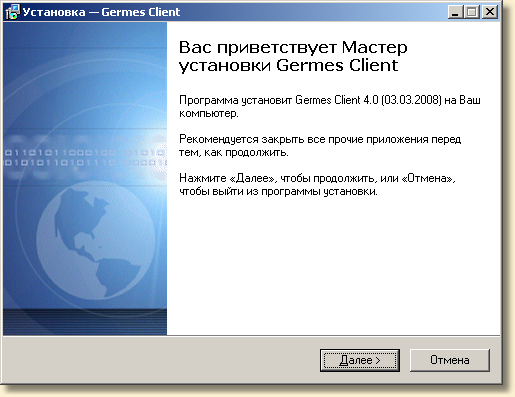Screen dimensions: 515x397
Task: Open the installer icon in title bar
Action: 13,12
